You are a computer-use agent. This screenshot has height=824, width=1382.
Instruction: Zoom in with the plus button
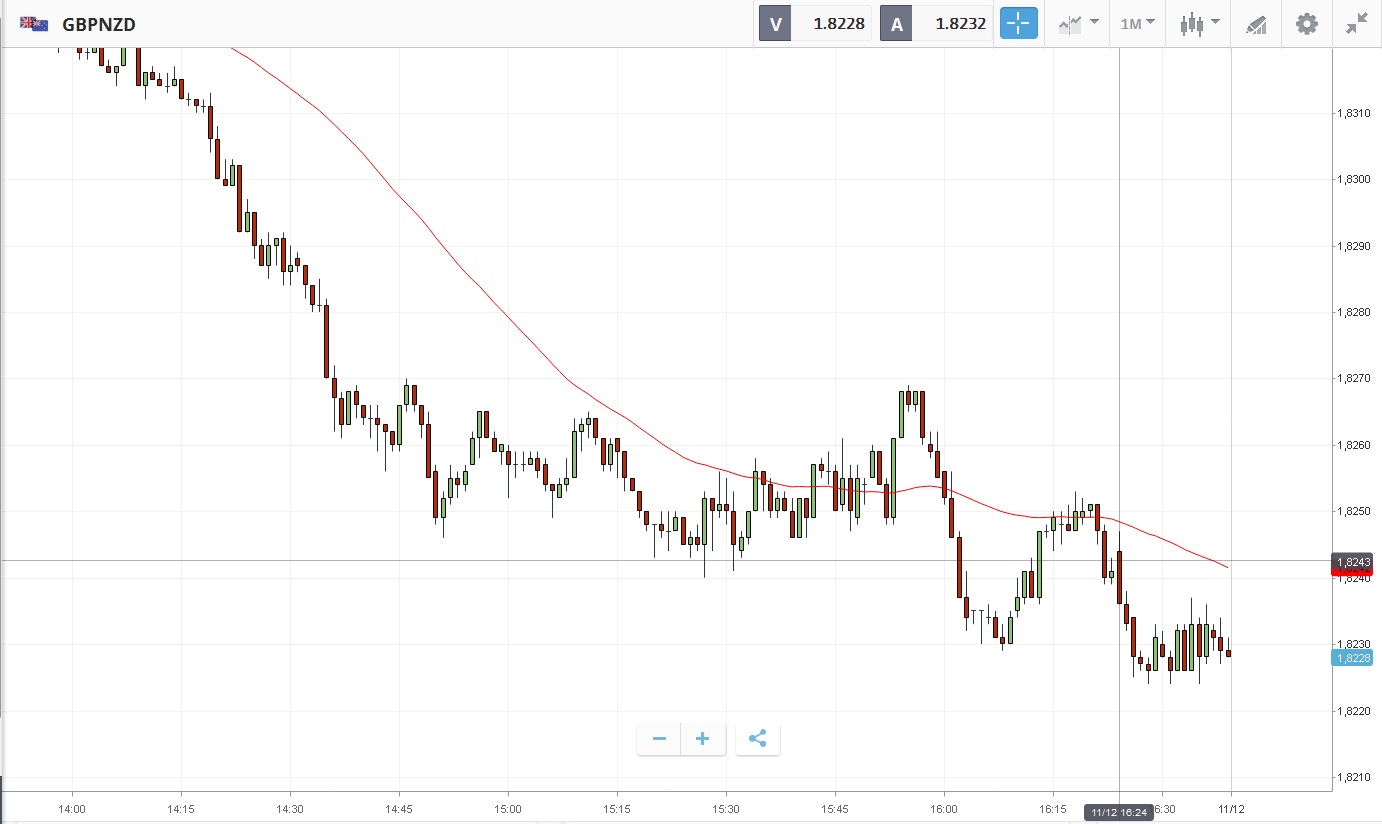coord(703,739)
